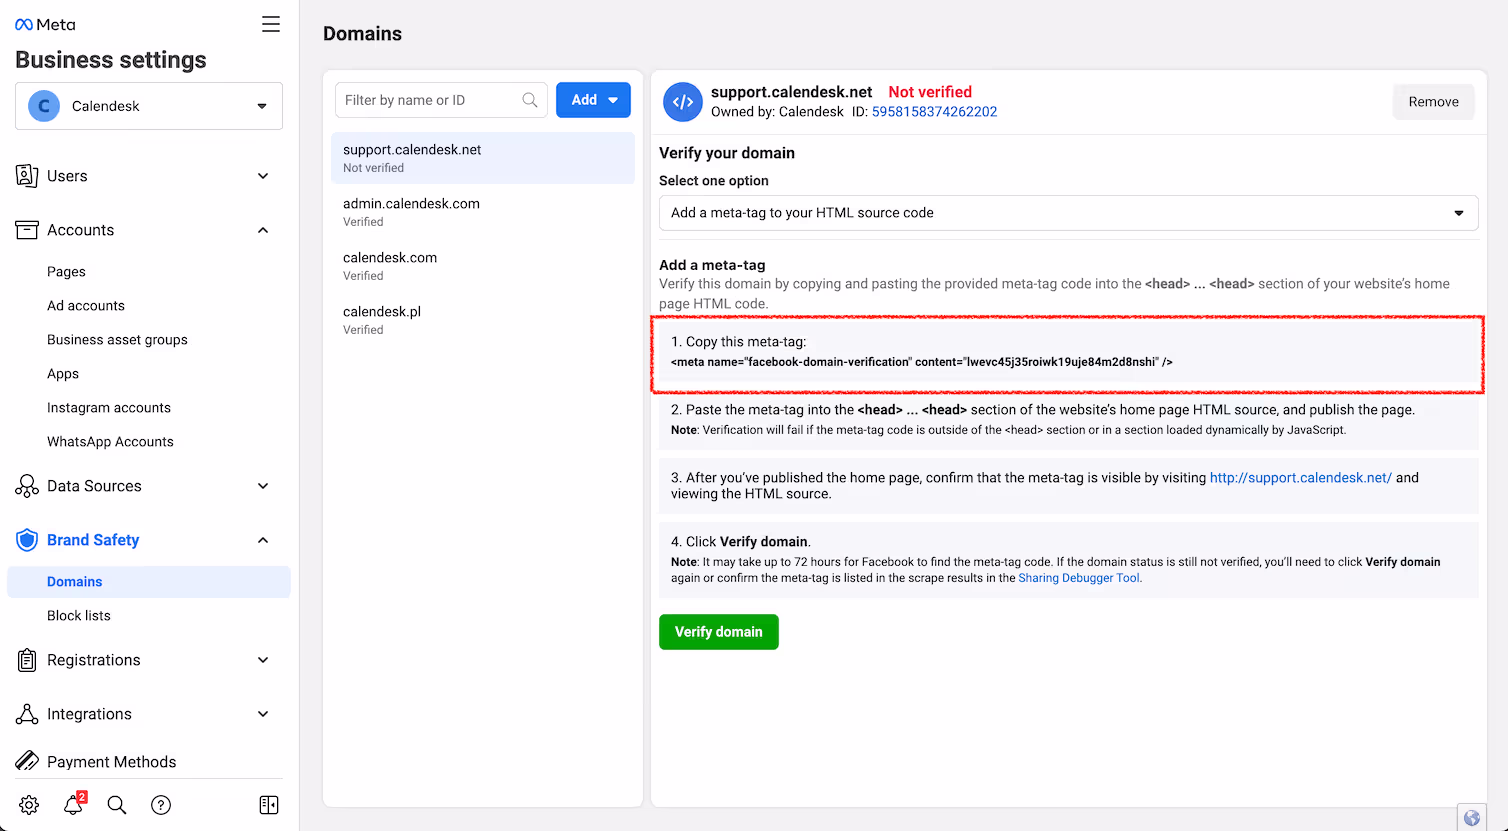
Task: Select the calendesk.com domain entry
Action: tap(390, 257)
